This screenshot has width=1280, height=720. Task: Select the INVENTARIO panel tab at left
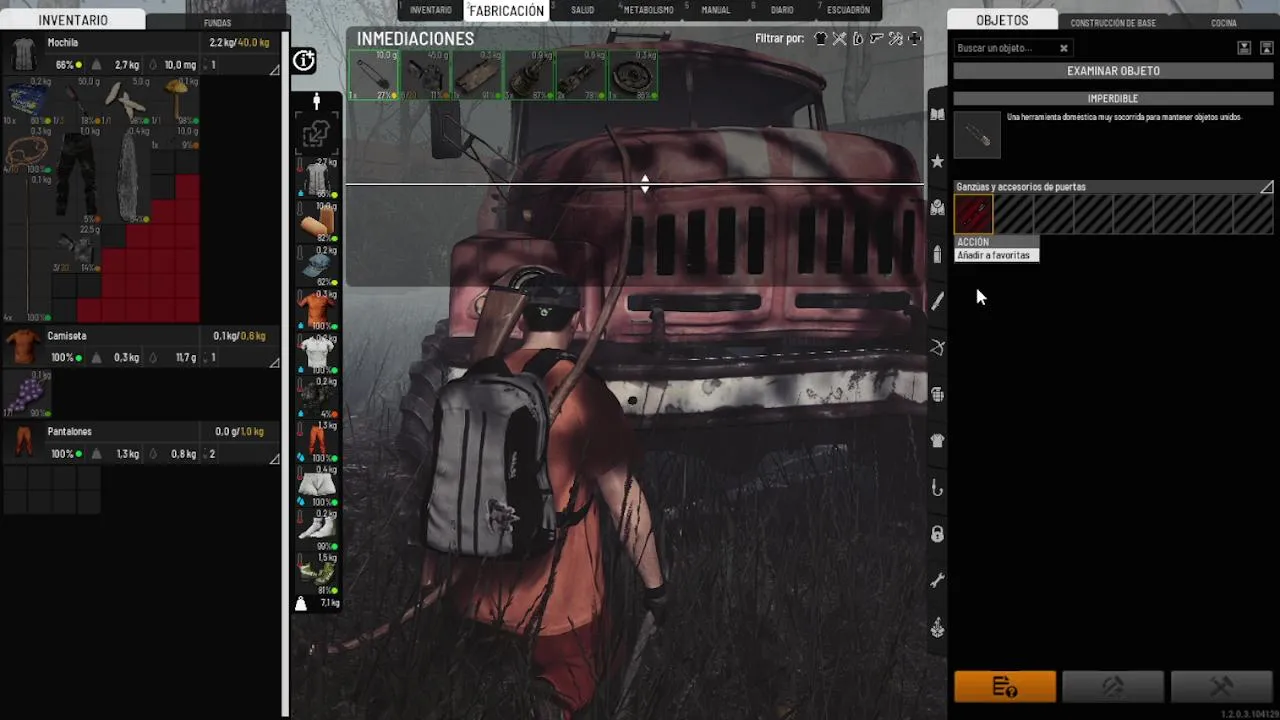click(73, 20)
